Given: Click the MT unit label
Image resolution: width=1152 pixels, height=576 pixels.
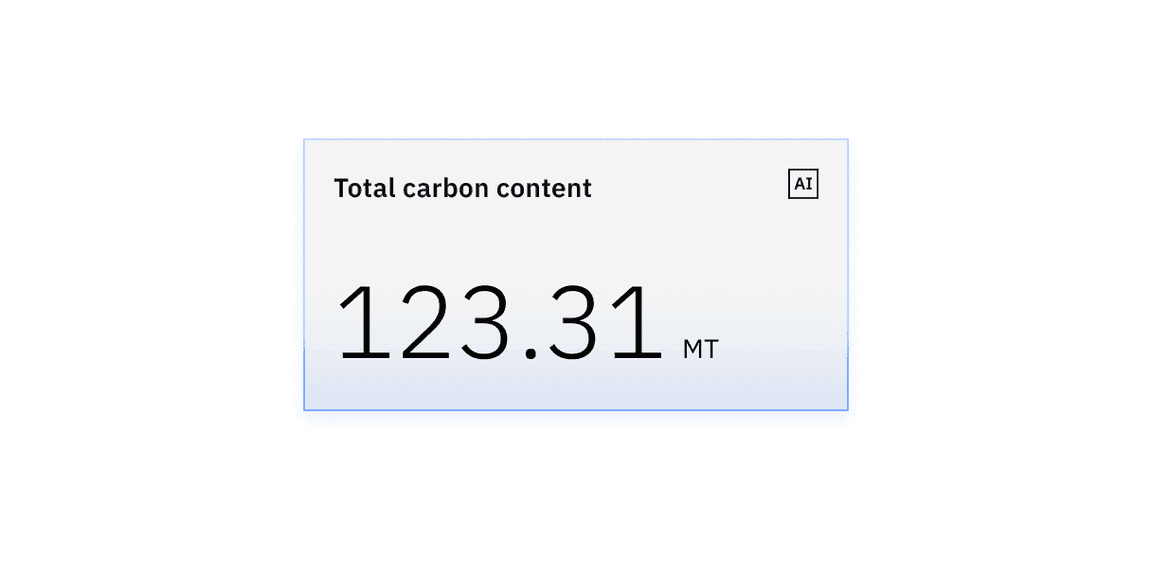Looking at the screenshot, I should (702, 348).
